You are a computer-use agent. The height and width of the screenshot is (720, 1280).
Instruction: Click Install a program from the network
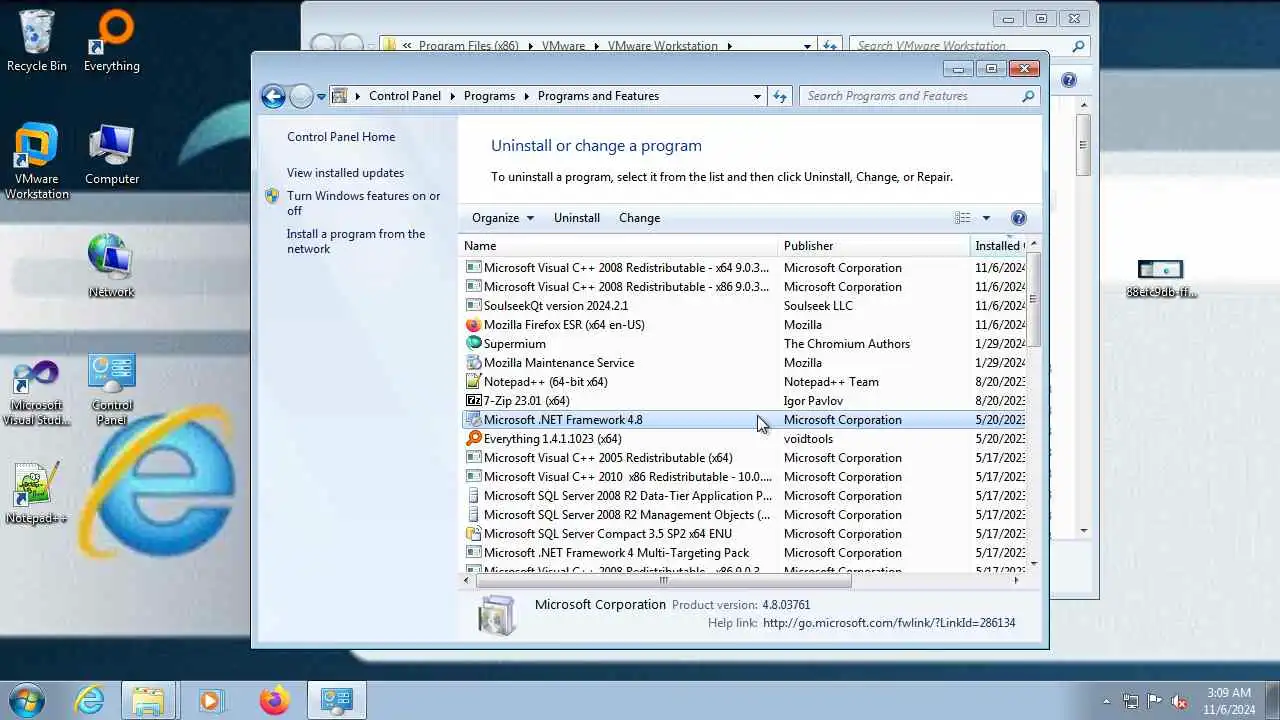[x=356, y=241]
